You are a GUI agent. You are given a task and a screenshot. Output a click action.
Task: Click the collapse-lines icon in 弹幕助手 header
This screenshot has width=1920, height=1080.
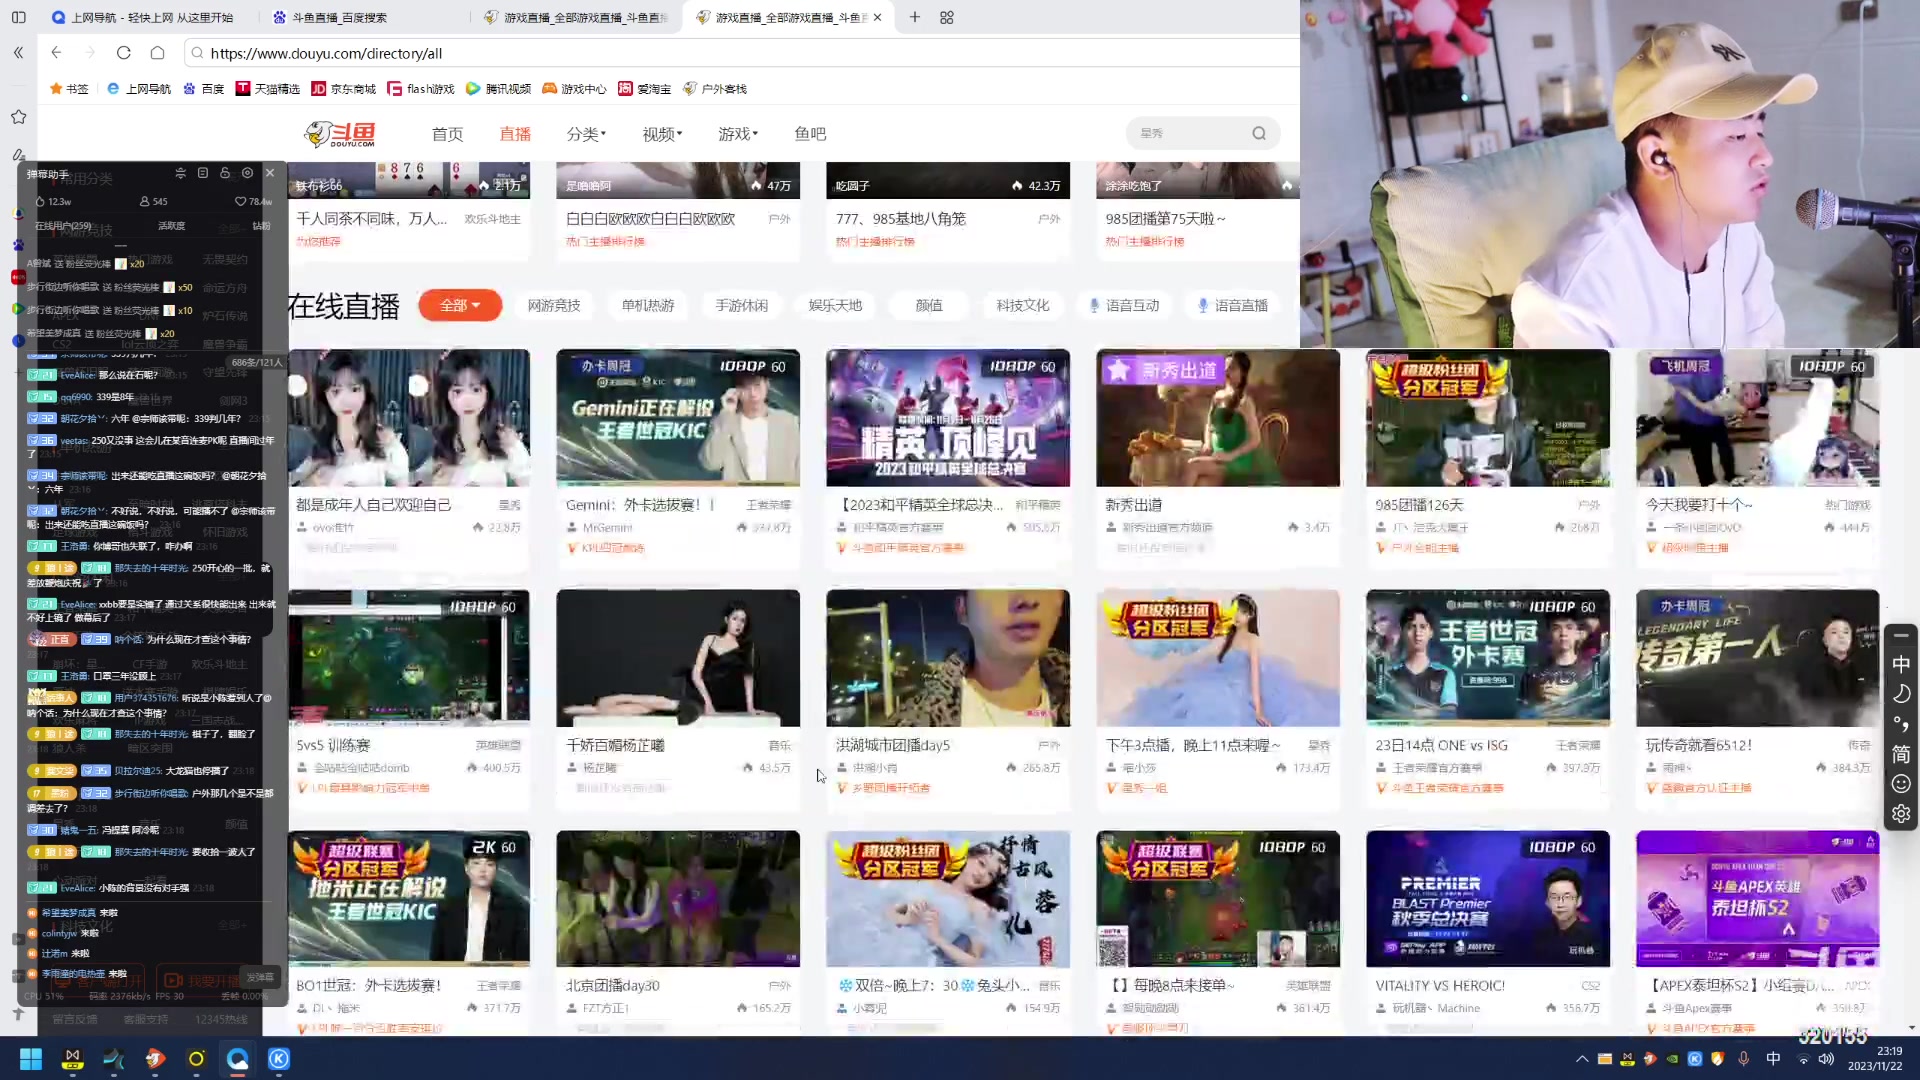181,173
